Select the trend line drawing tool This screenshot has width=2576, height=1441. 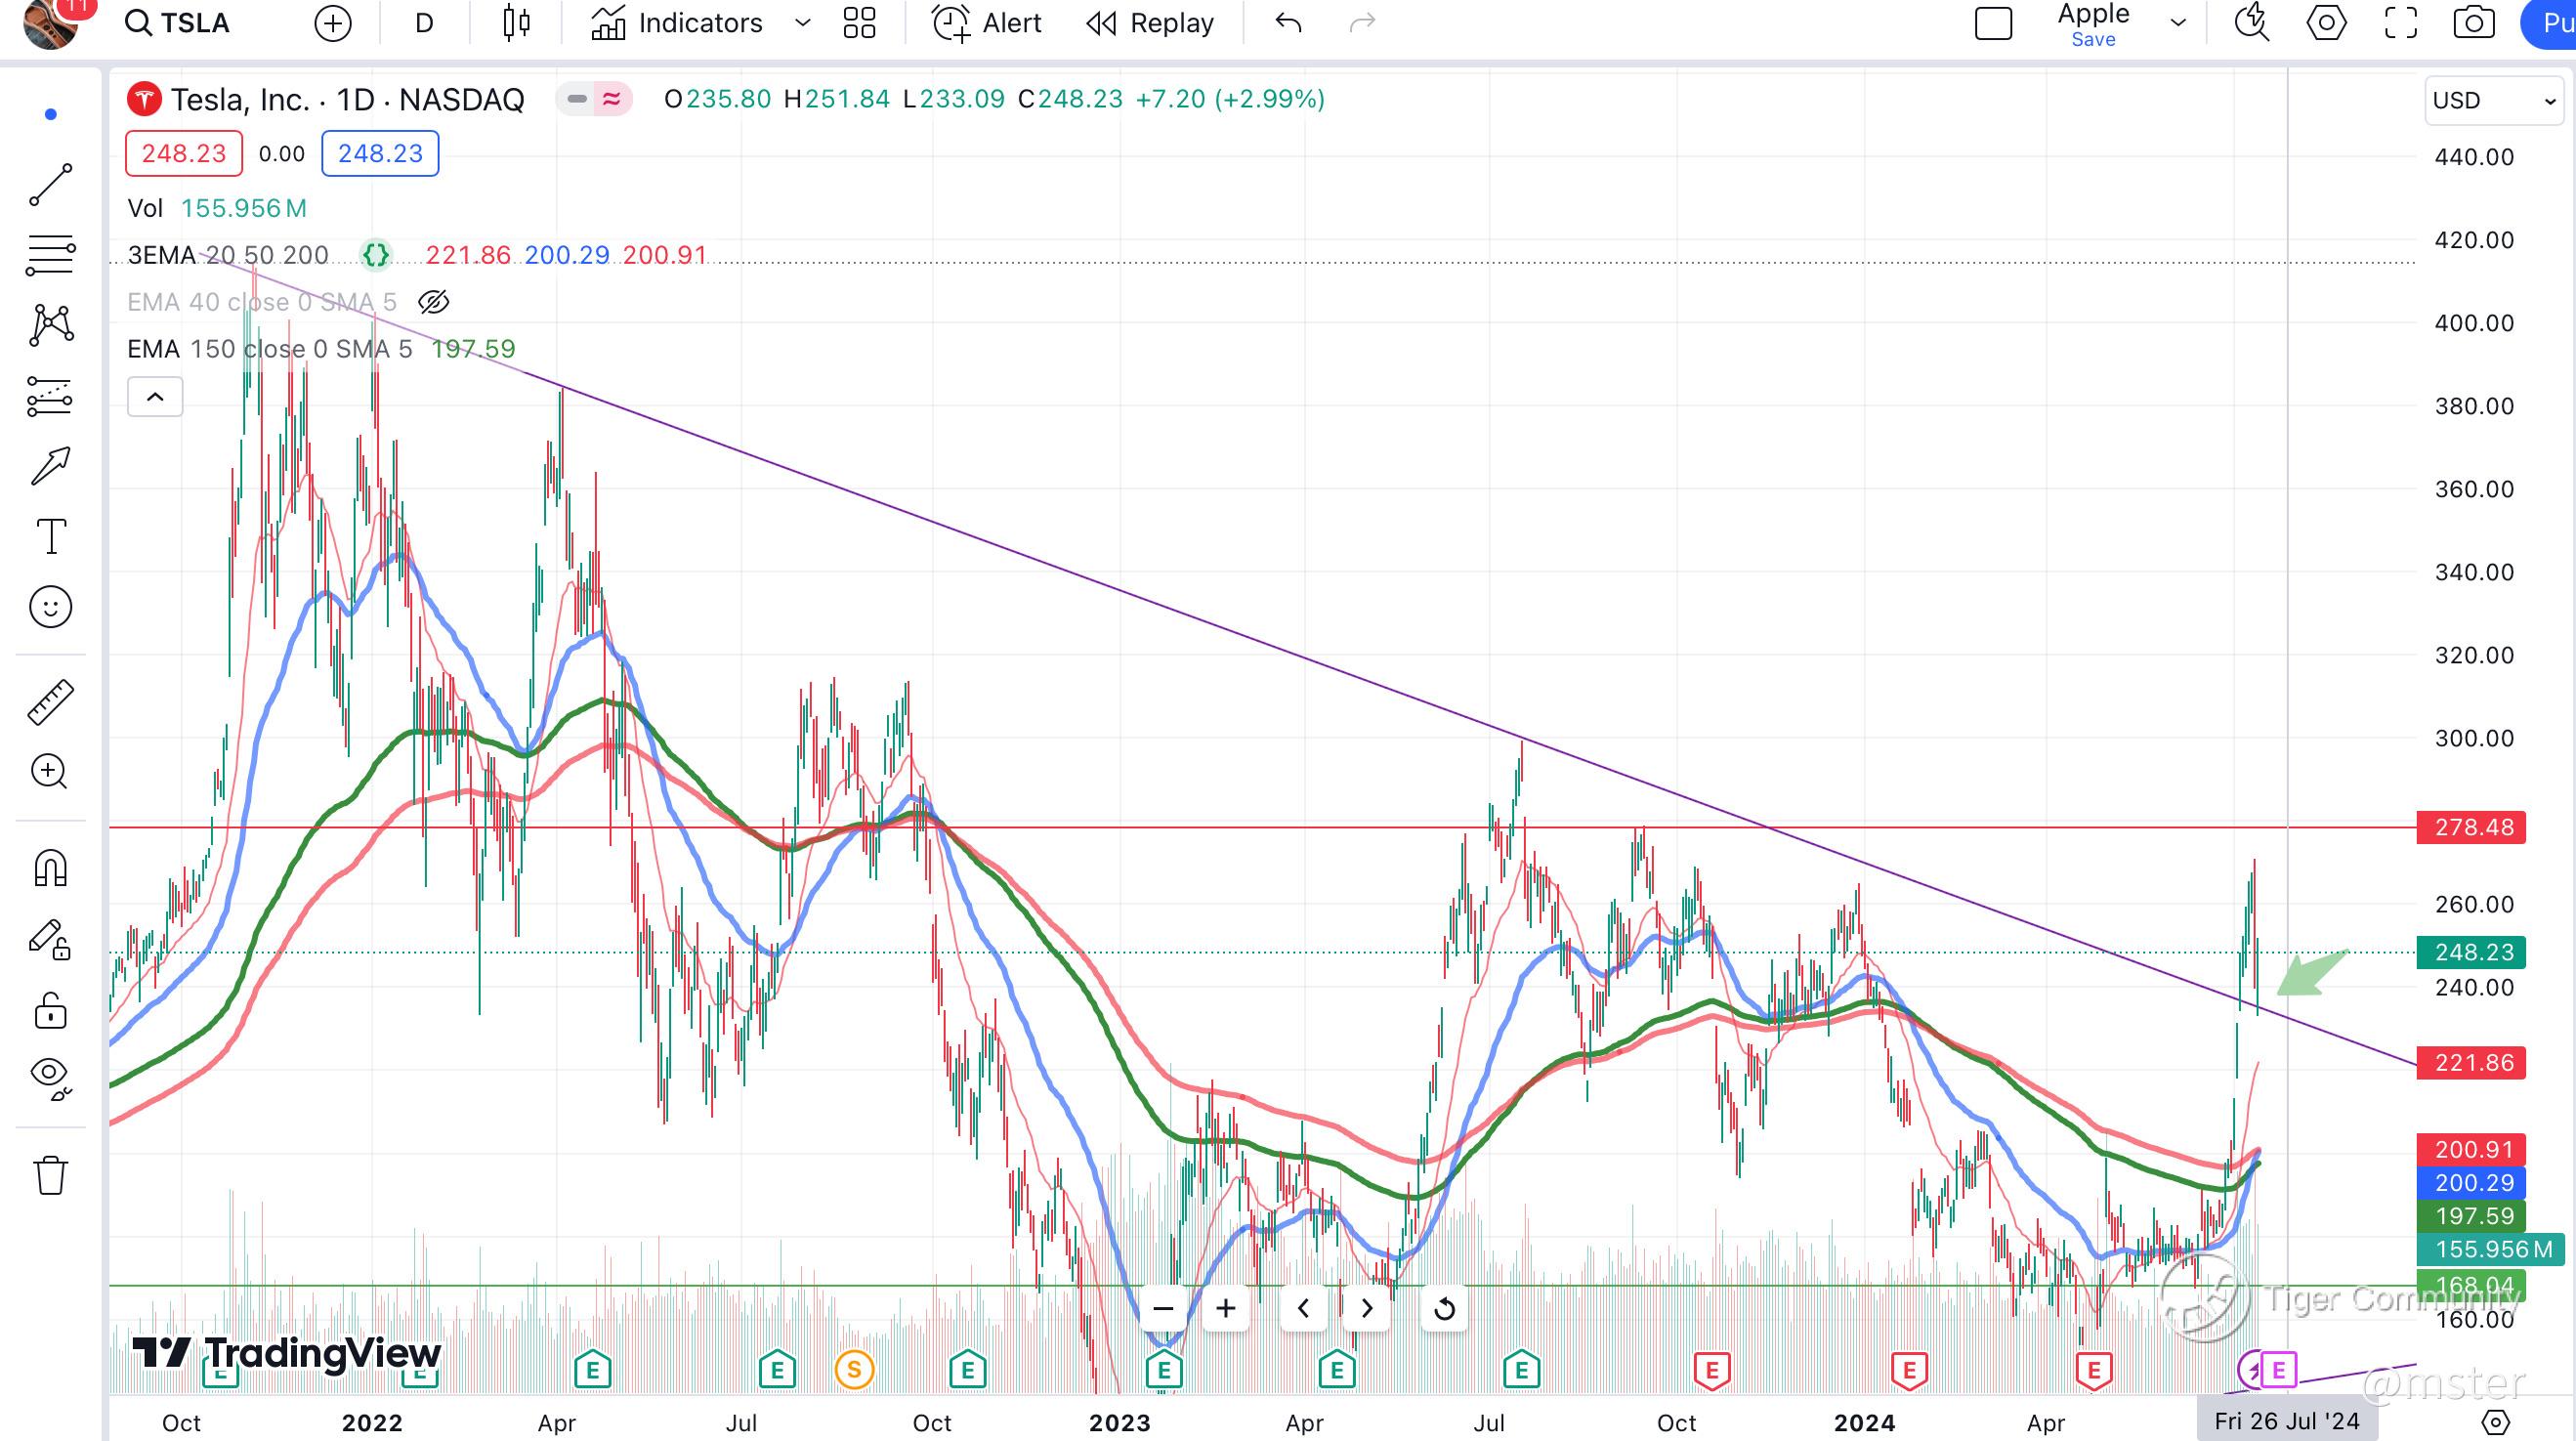50,185
